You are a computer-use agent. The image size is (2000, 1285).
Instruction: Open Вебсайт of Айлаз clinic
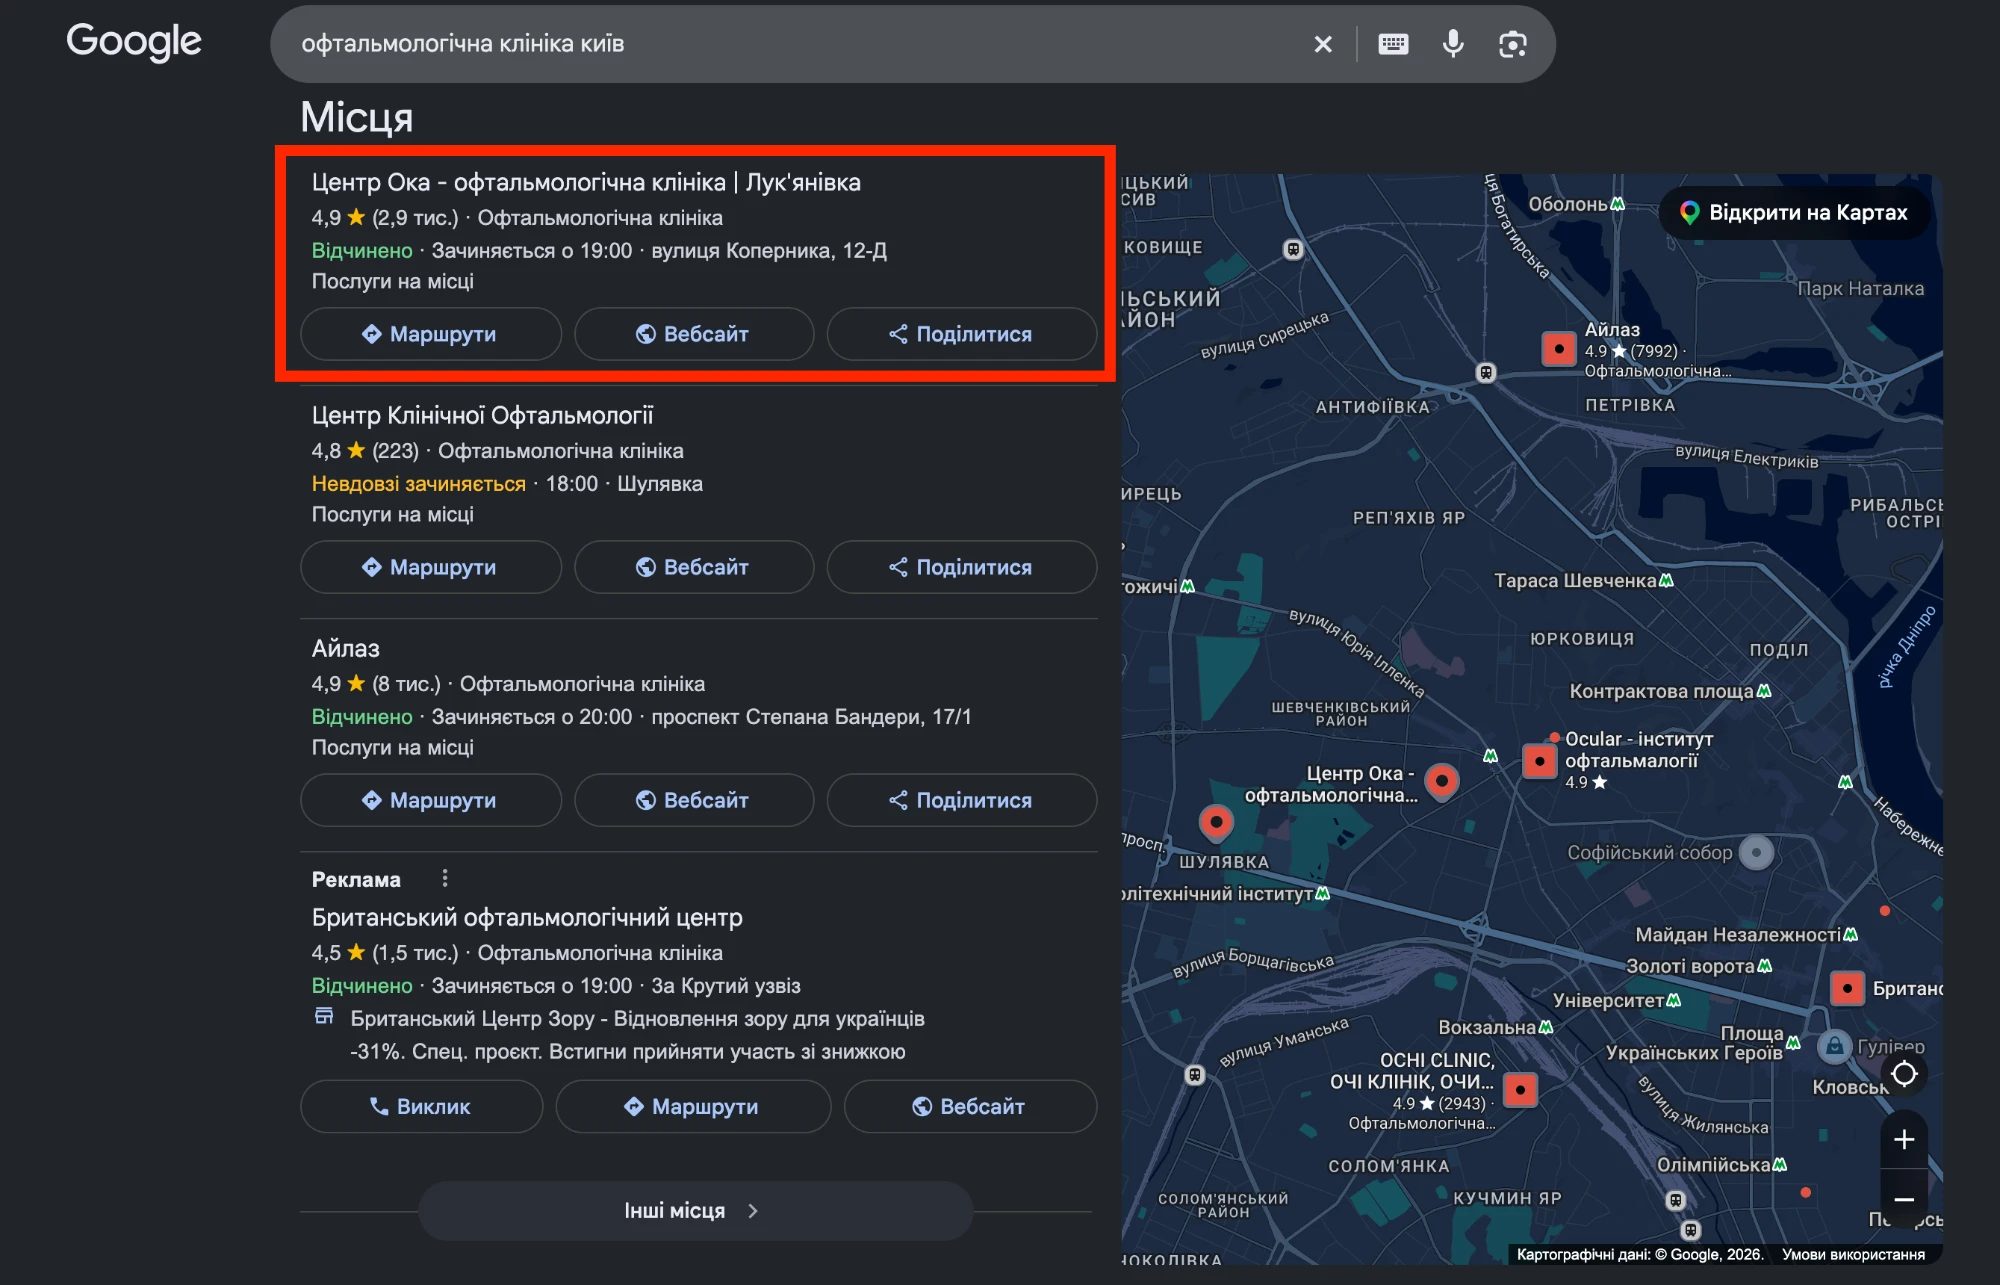coord(694,800)
